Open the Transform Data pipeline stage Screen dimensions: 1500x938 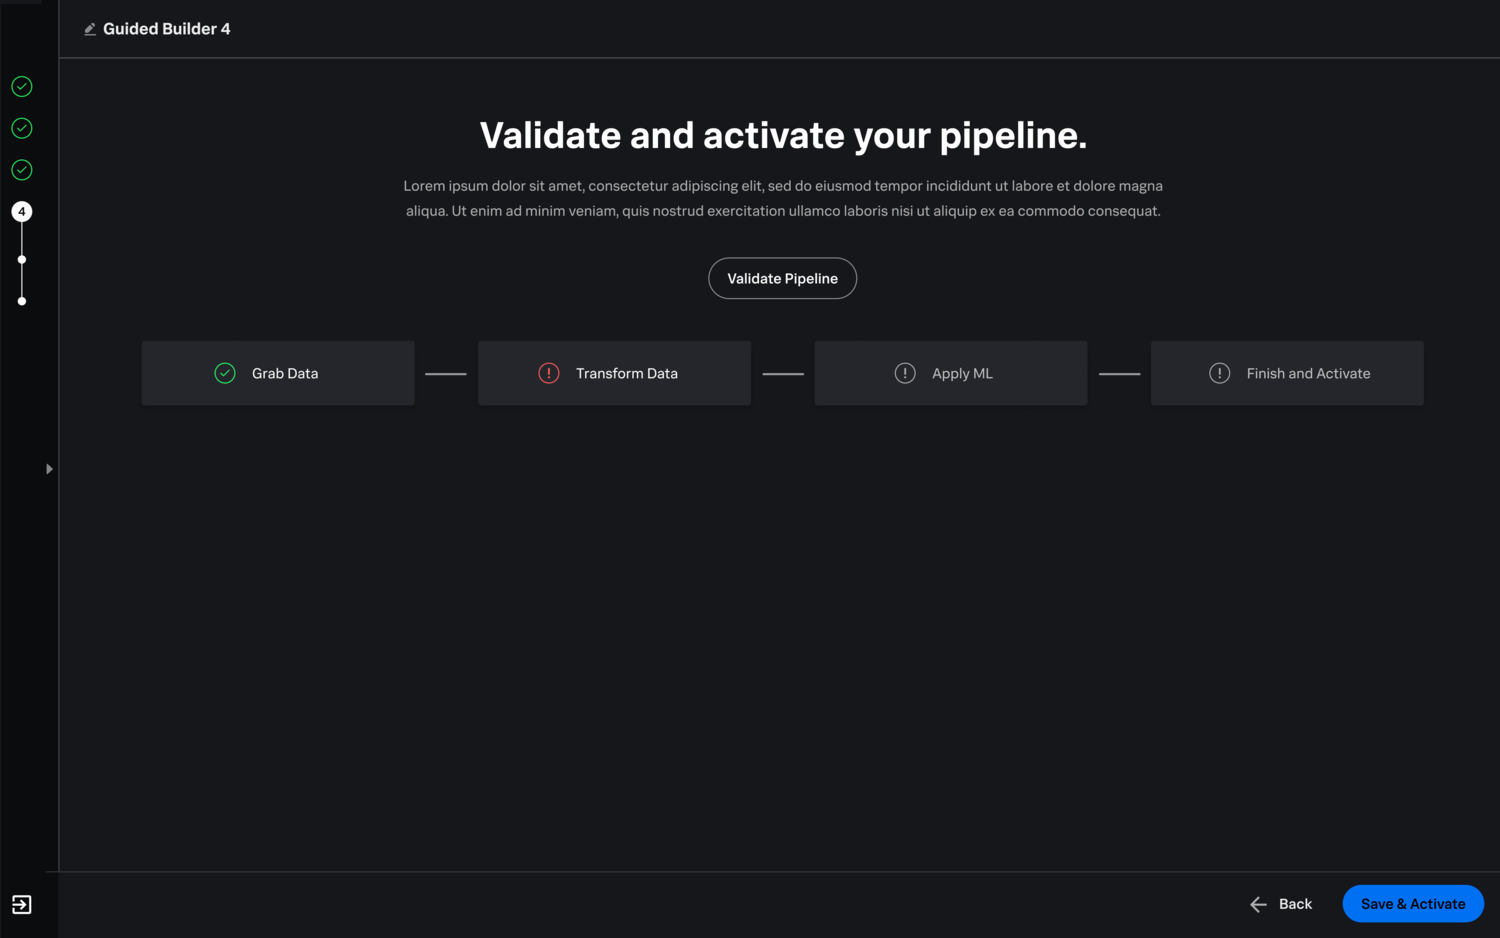(614, 373)
